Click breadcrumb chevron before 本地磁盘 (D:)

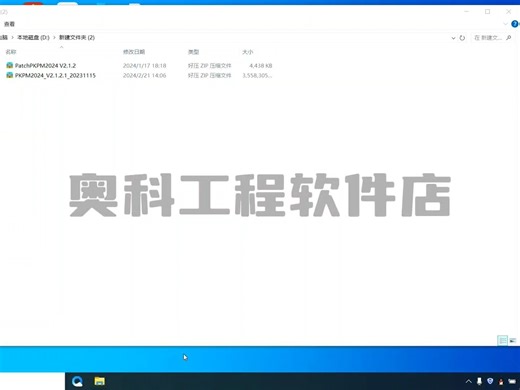12,37
